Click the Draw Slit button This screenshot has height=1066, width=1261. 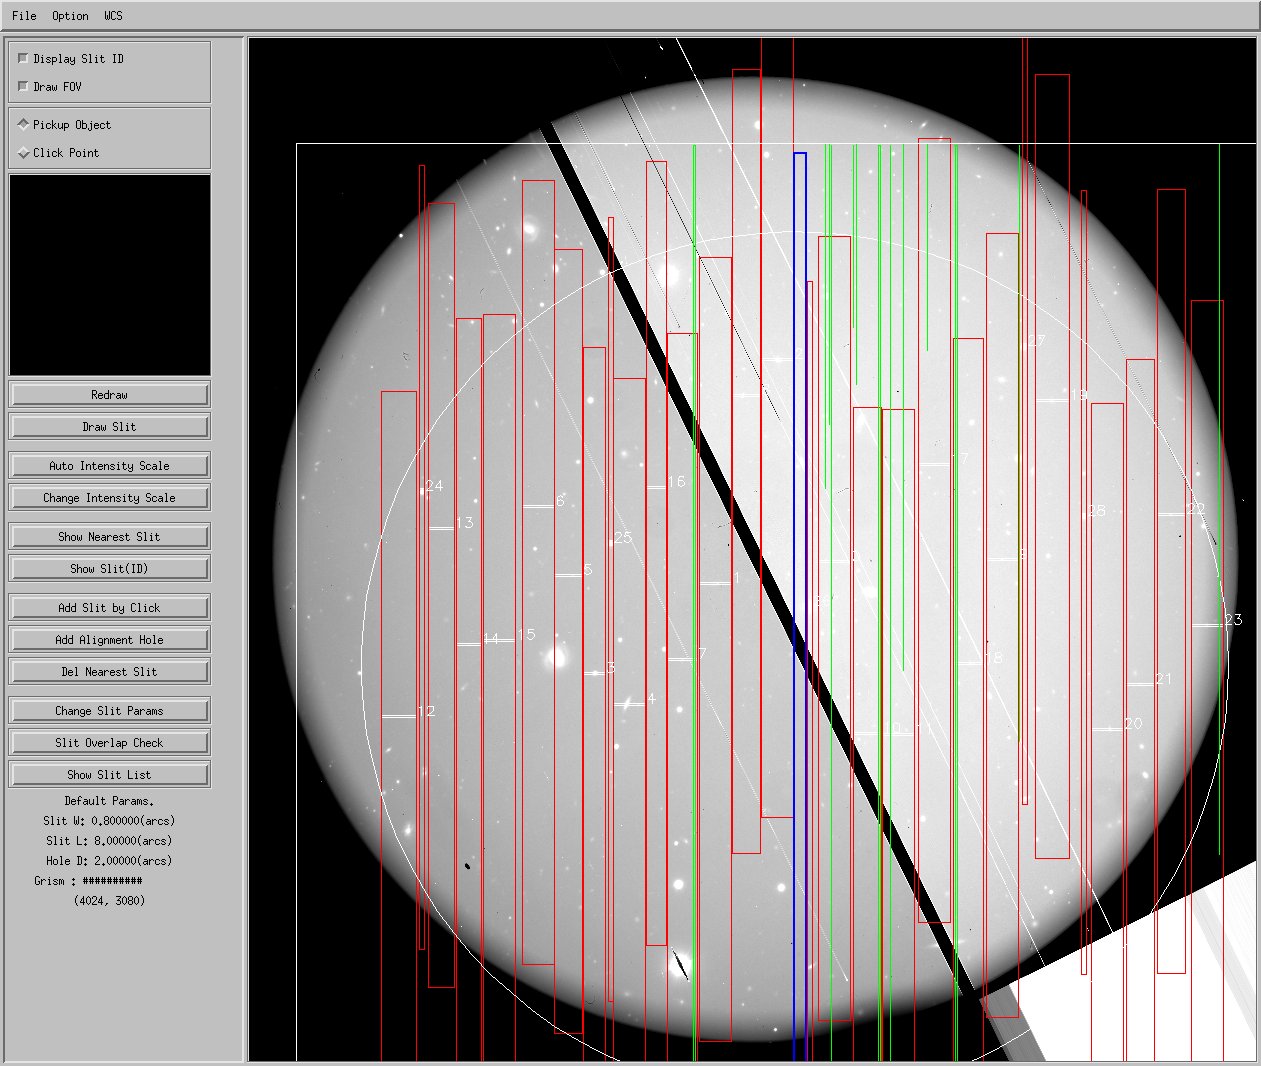point(109,427)
